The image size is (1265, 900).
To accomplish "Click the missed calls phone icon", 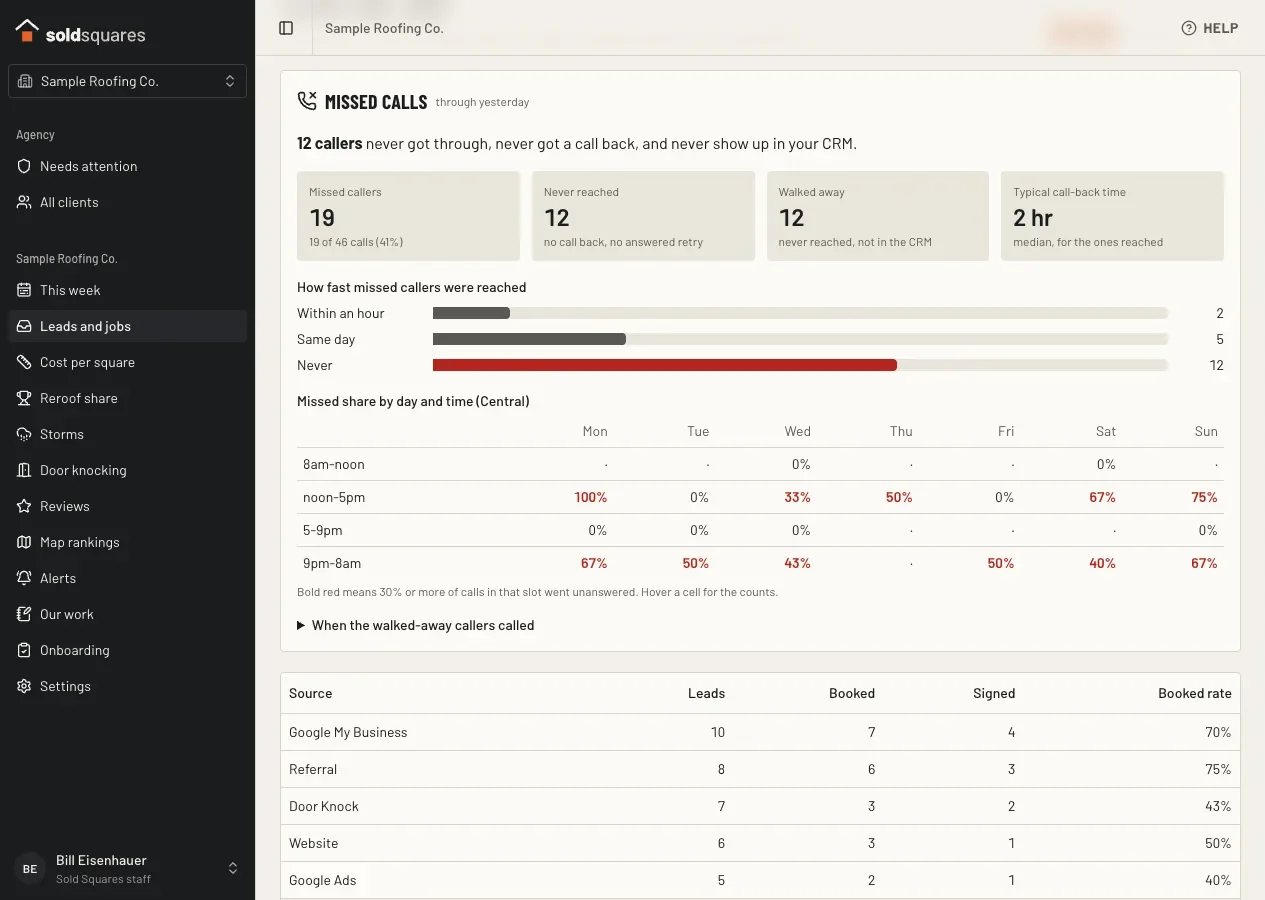I will click(307, 101).
